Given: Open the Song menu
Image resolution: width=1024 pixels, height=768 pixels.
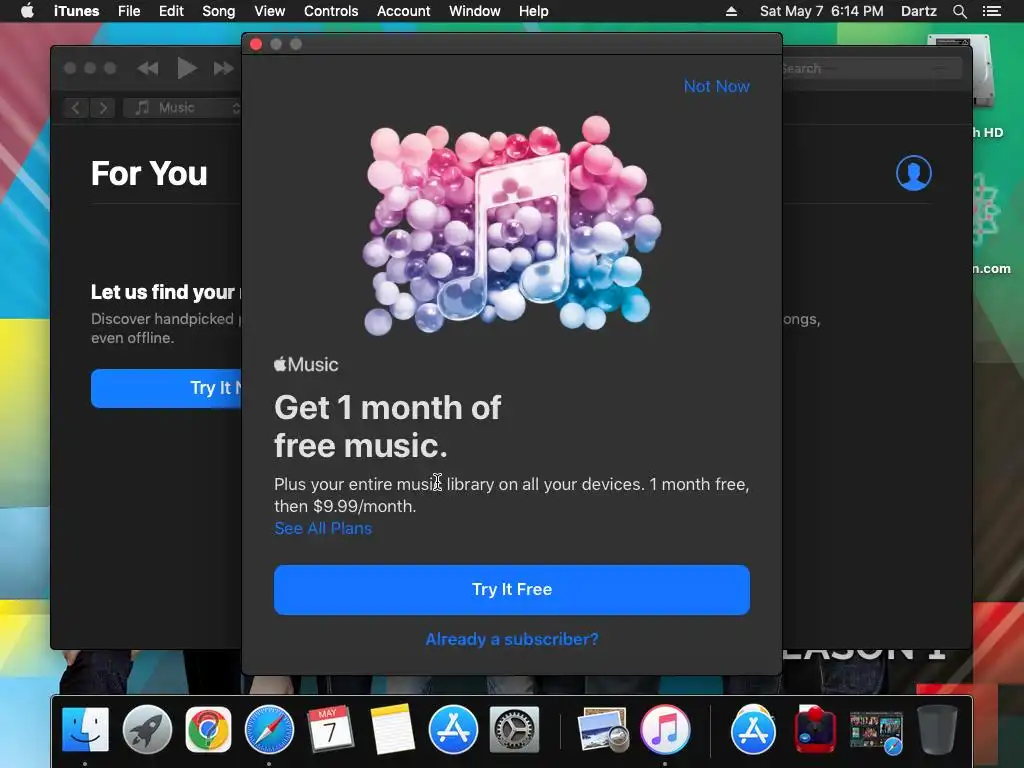Looking at the screenshot, I should 218,11.
